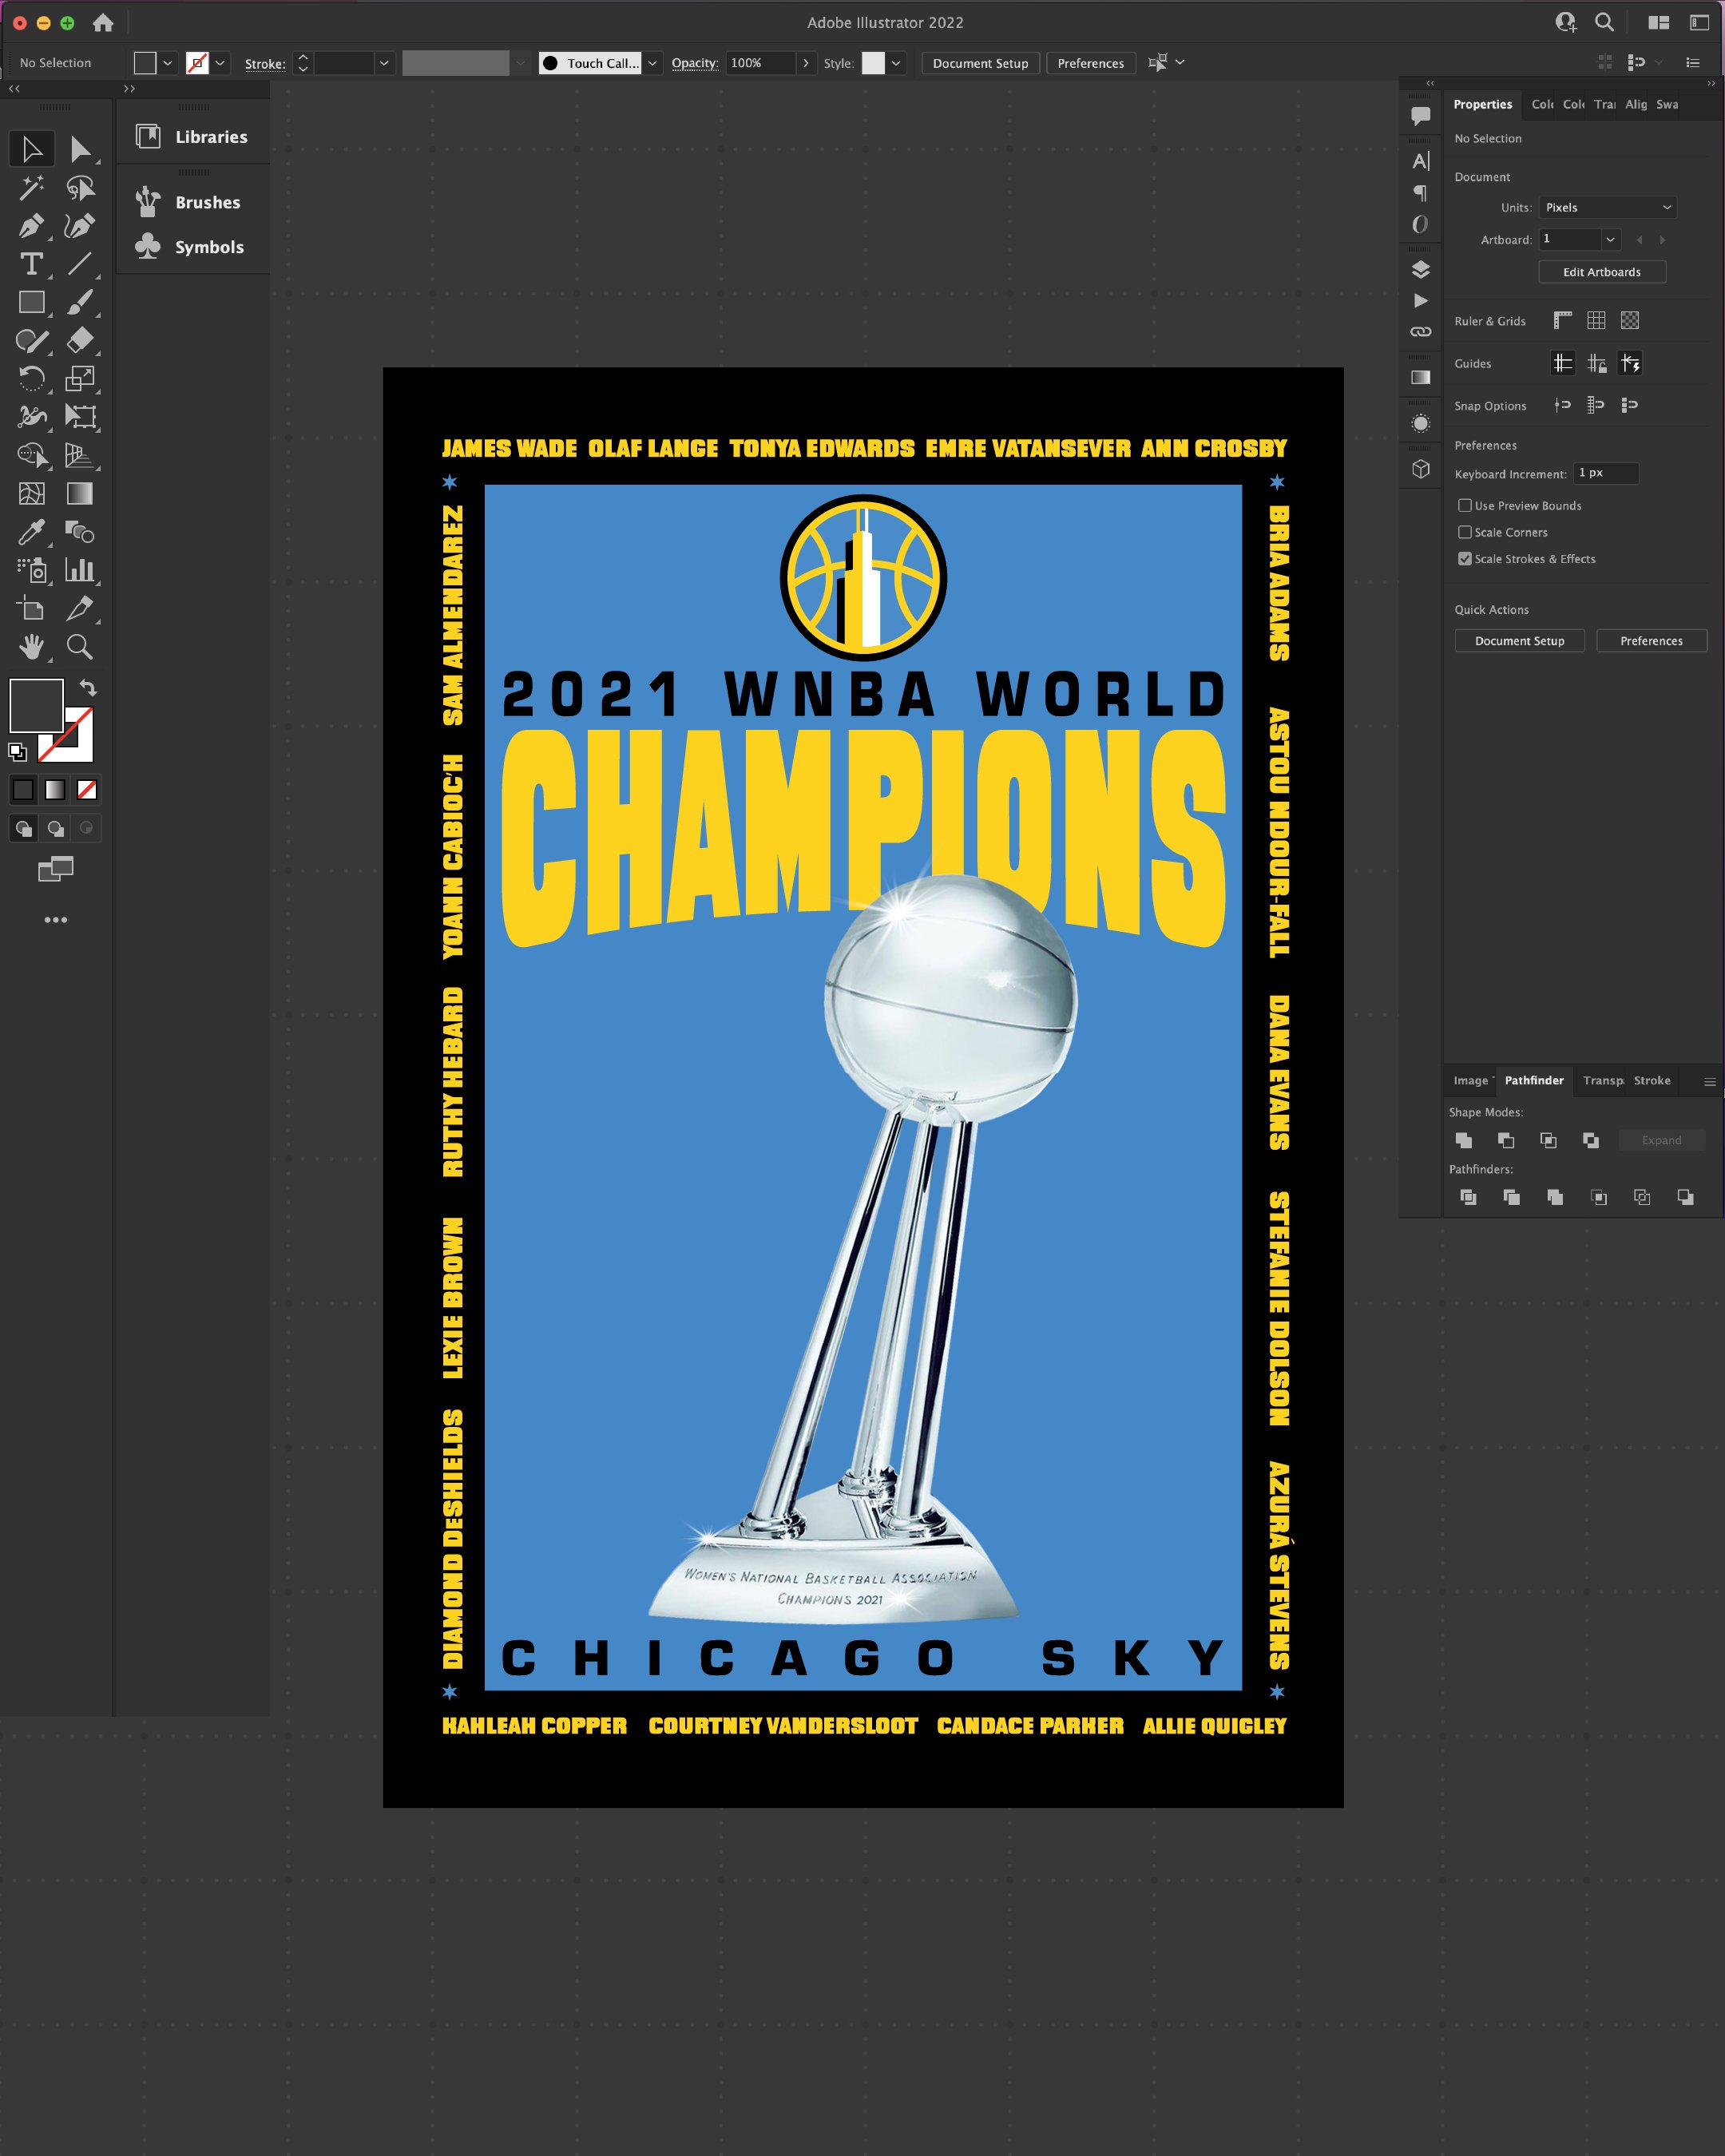Select the Magic Wand tool
The height and width of the screenshot is (2156, 1725).
(32, 187)
